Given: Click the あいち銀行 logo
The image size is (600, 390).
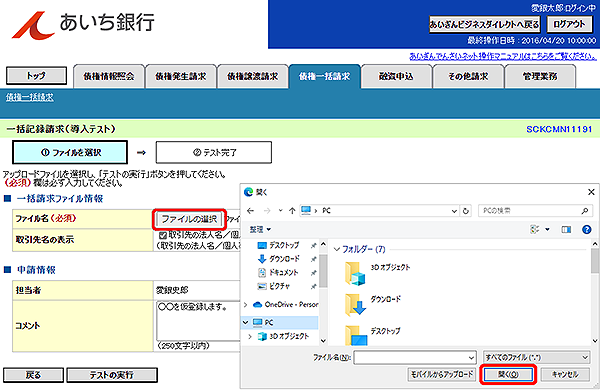Looking at the screenshot, I should 83,24.
